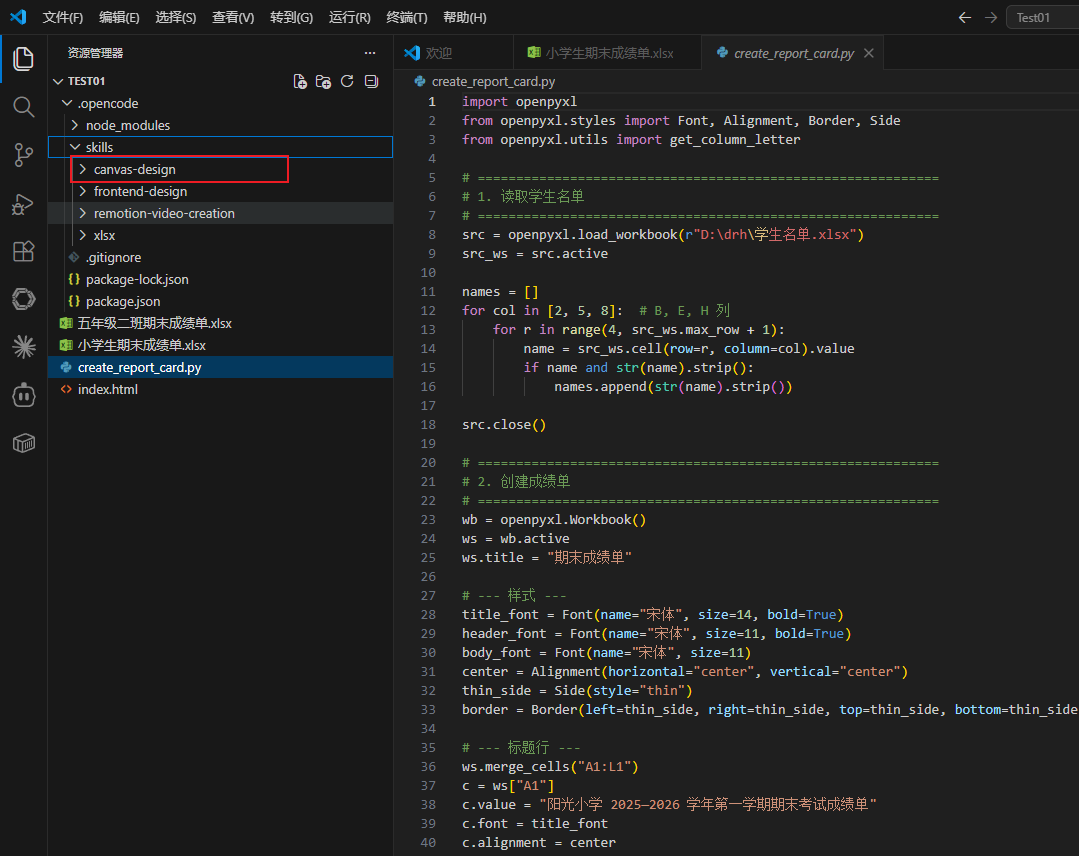Switch to the 小学生期末成绩单.xlsx tab
The width and height of the screenshot is (1079, 856).
[x=608, y=53]
